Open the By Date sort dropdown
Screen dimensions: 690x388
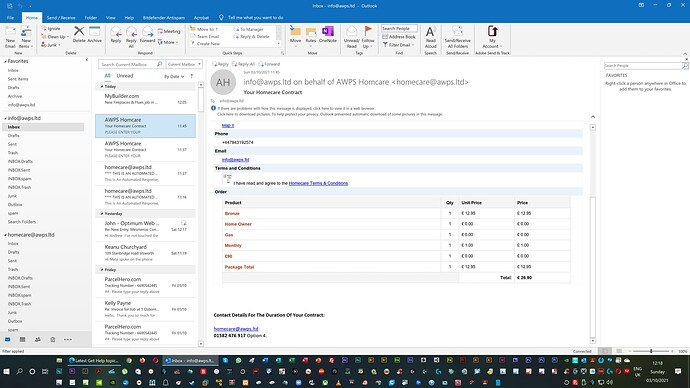pos(174,76)
